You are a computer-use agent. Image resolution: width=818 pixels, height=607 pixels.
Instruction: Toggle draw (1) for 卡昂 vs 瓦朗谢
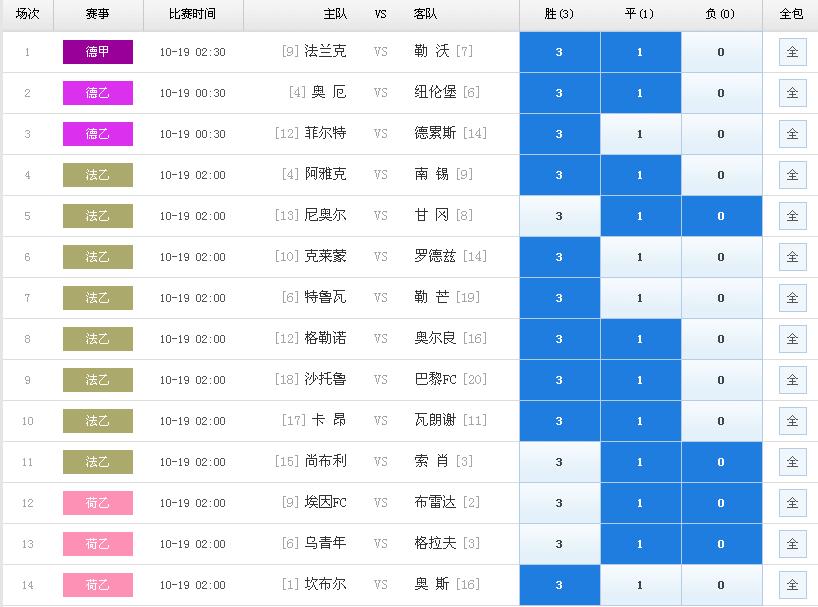click(641, 421)
